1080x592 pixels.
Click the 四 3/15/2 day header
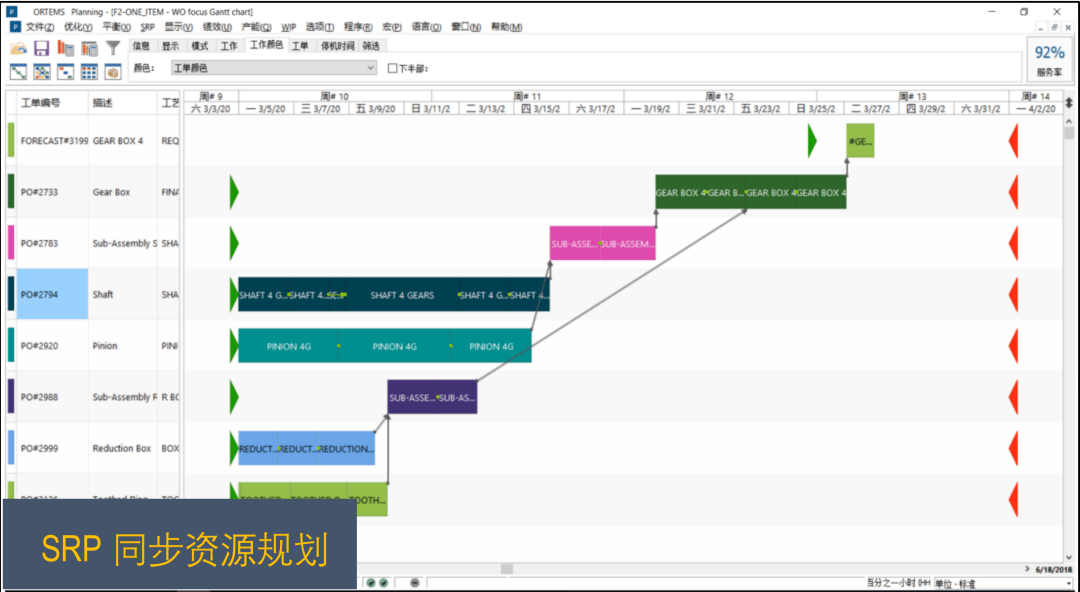tap(541, 109)
